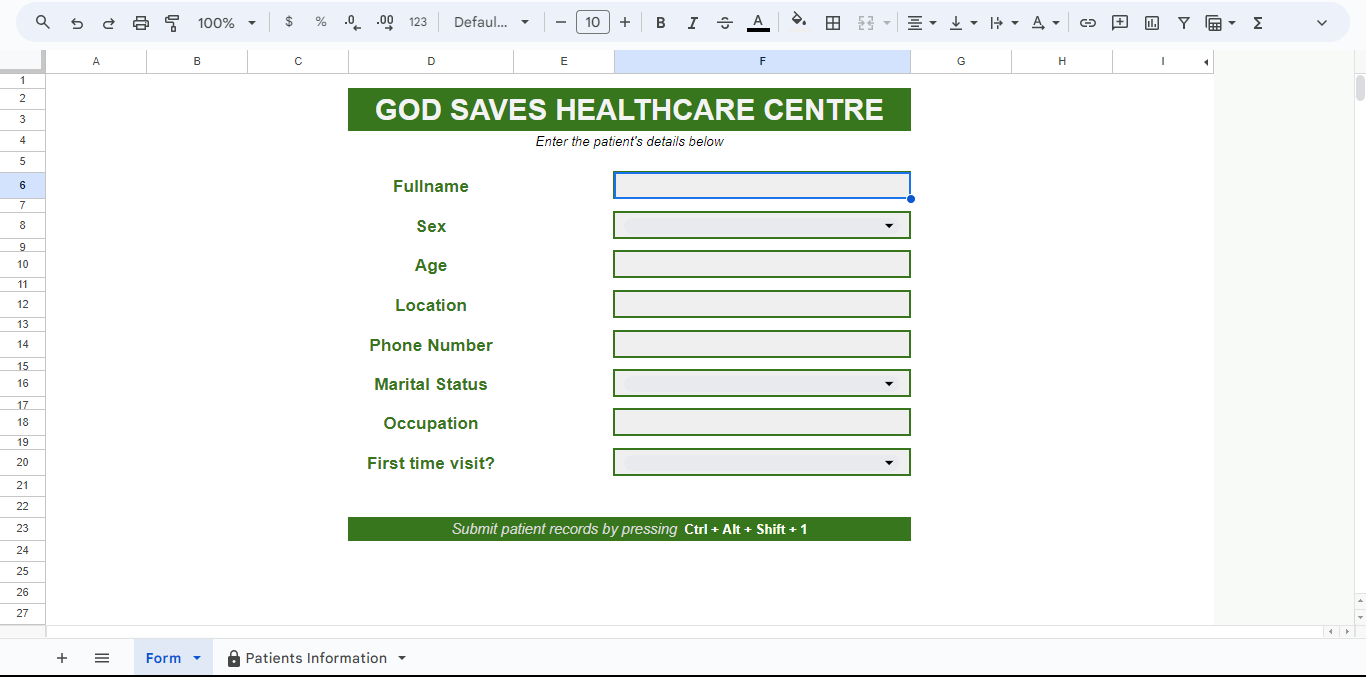Insert a link using the link icon
The image size is (1366, 677).
tap(1088, 22)
